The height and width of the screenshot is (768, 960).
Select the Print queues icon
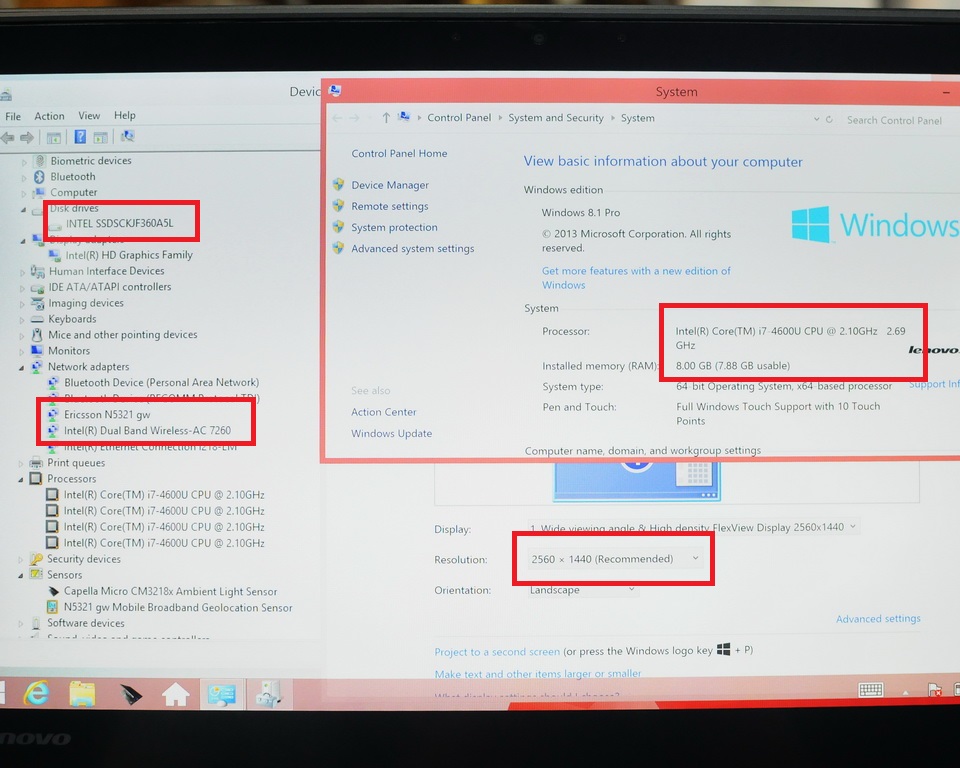pos(36,462)
